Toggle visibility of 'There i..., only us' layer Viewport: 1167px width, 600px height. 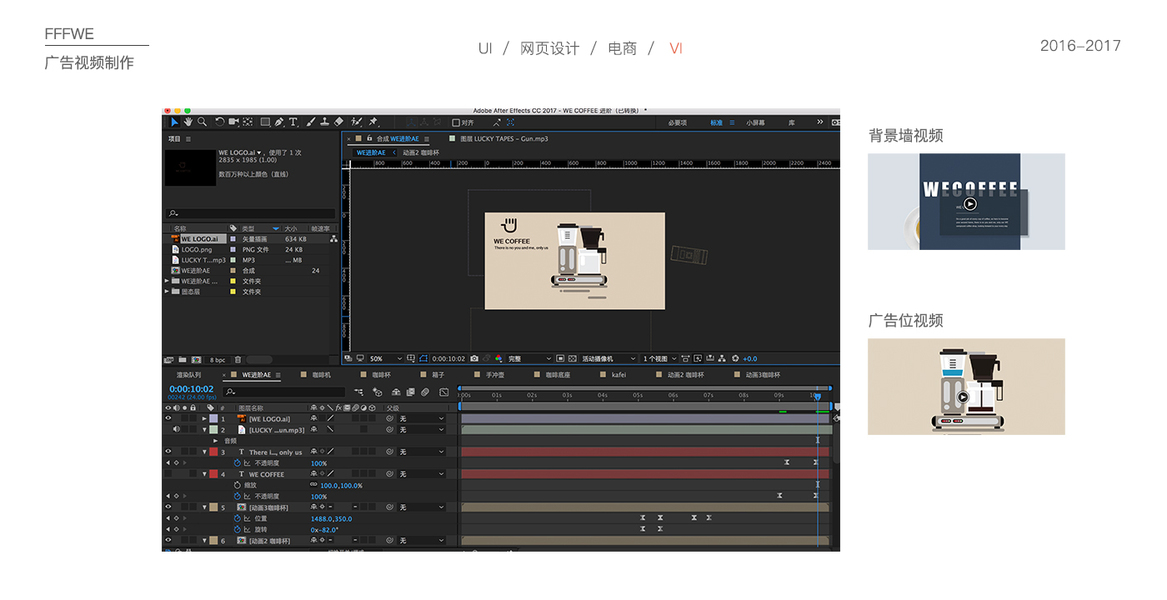(x=168, y=451)
